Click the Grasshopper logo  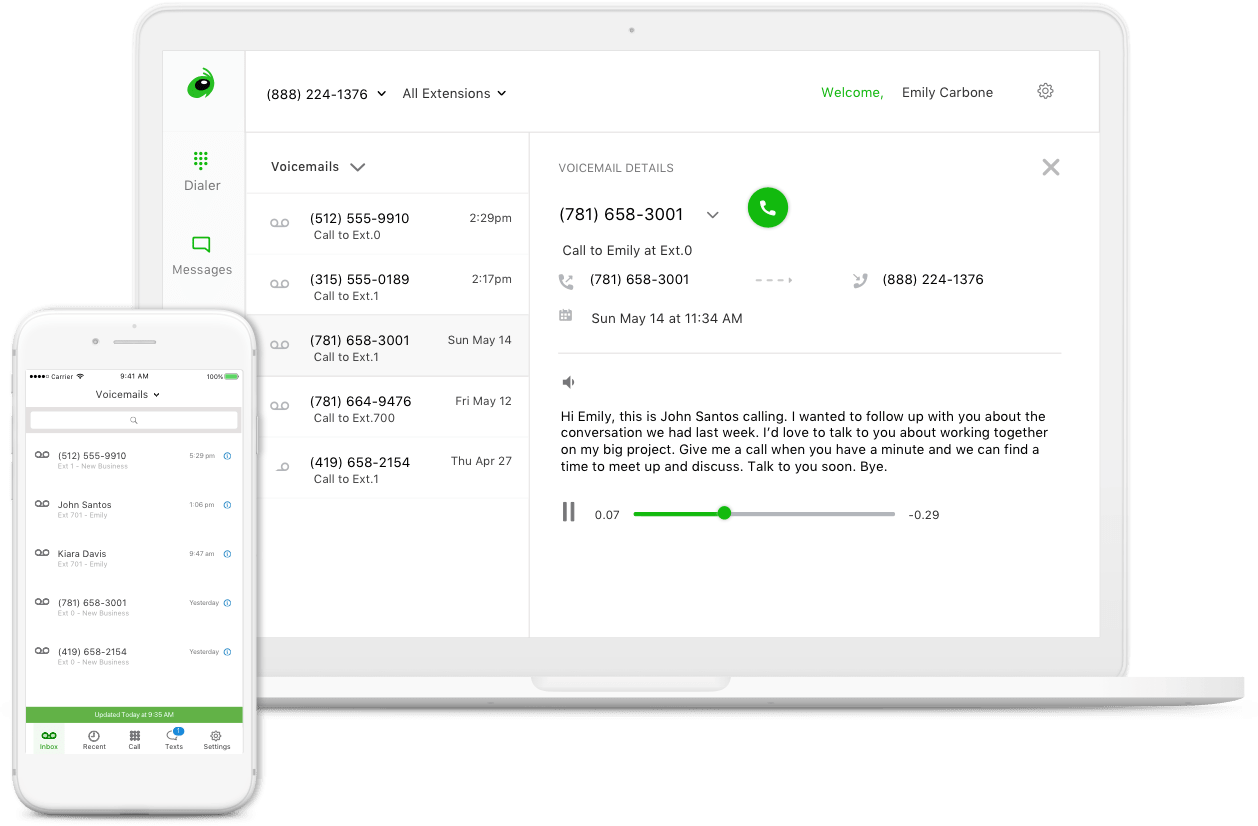tap(201, 85)
